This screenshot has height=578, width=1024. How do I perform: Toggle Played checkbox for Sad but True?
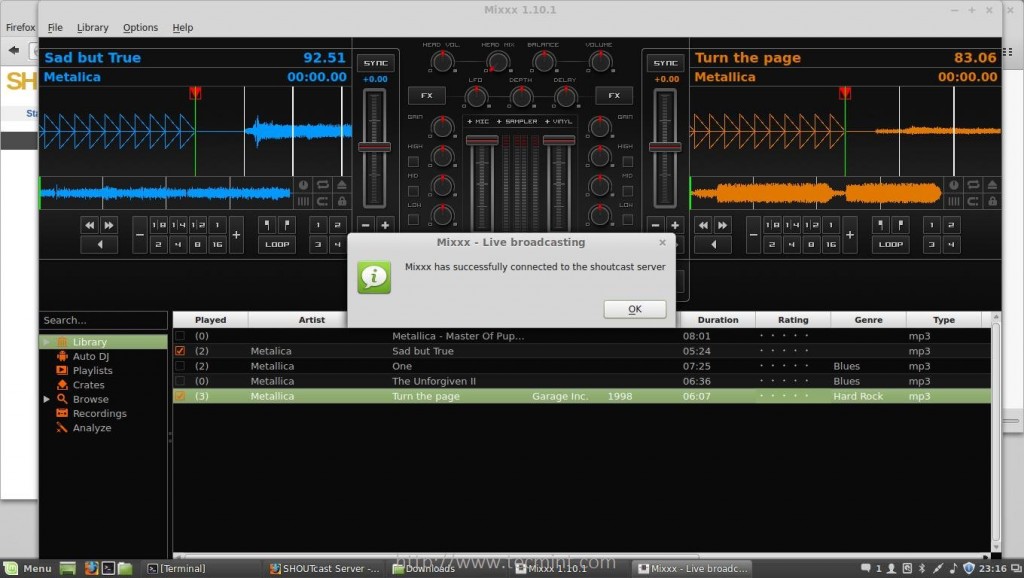click(x=180, y=351)
